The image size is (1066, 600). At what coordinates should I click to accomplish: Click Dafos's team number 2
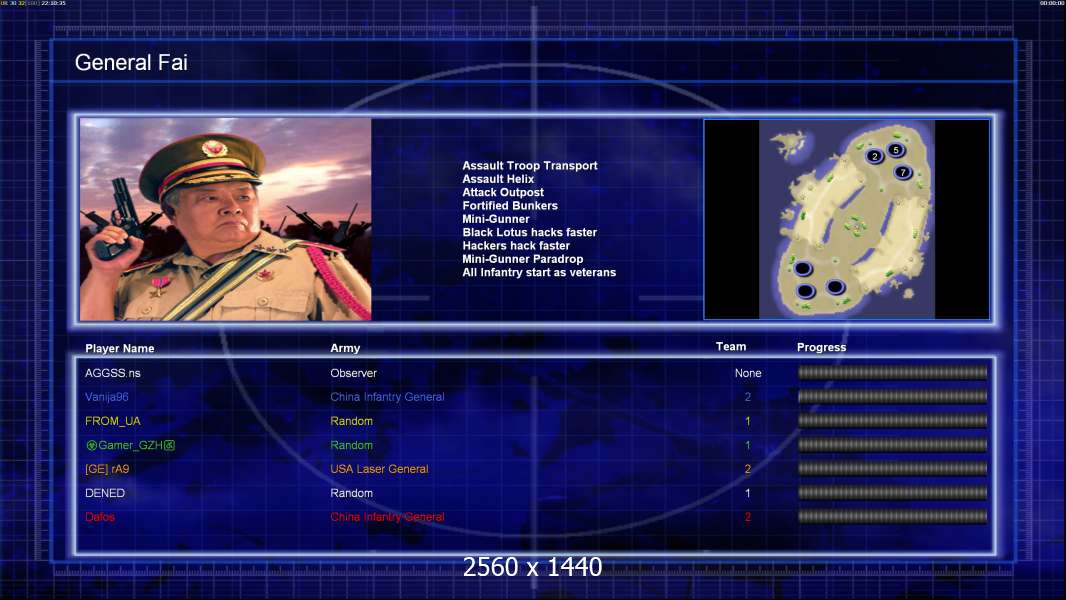coord(748,517)
